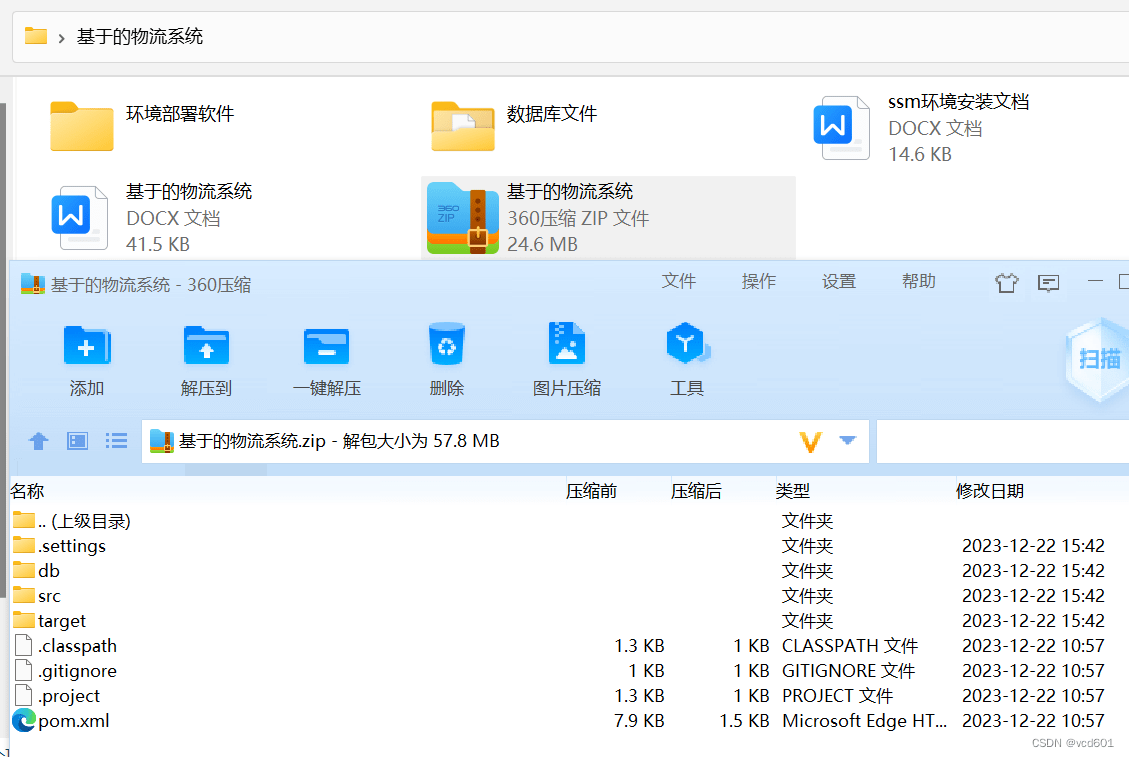Click the 1.5 KB compressed size of pom.xml
Image resolution: width=1129 pixels, height=757 pixels.
745,721
